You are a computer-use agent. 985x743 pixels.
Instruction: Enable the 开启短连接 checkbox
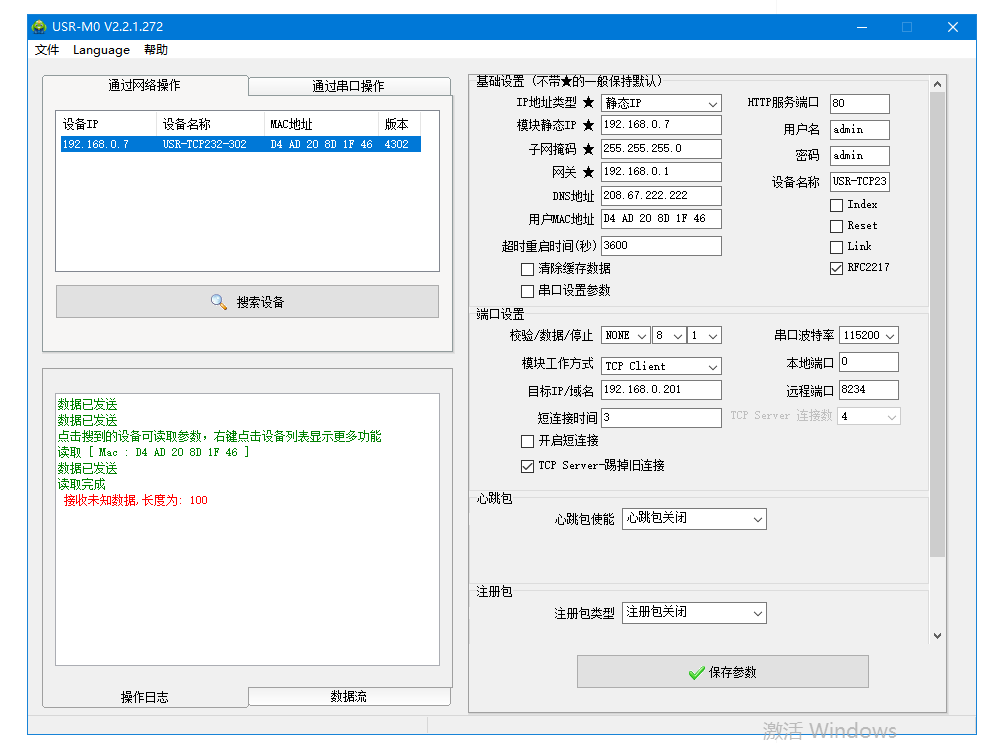pos(527,441)
